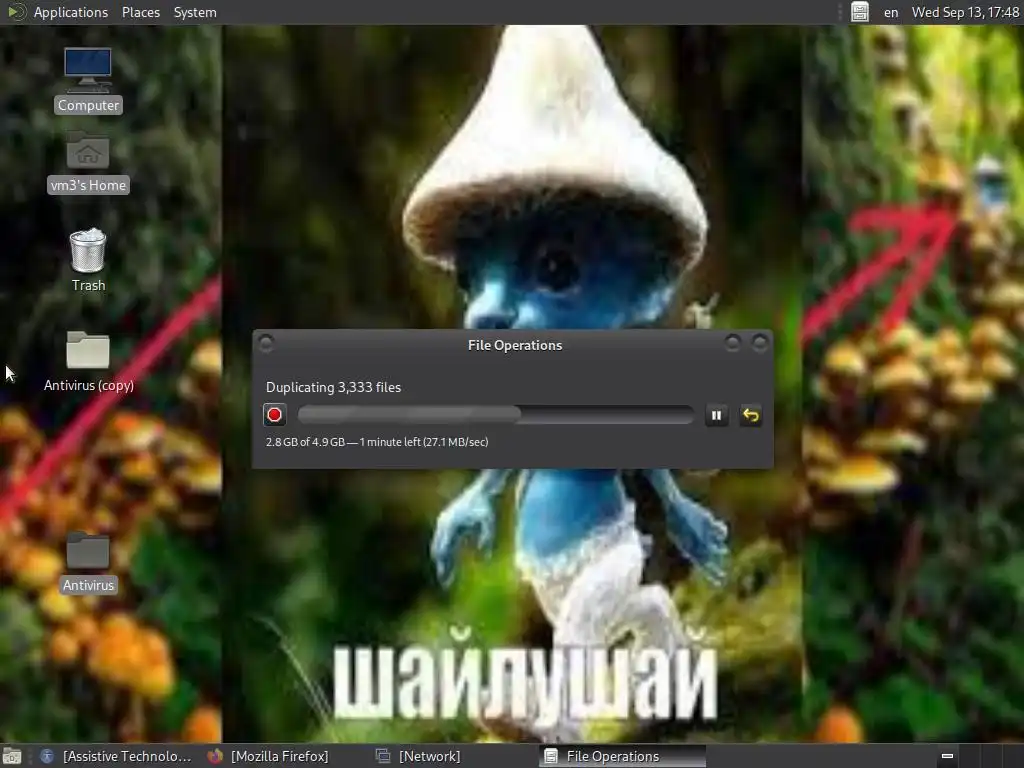
Task: Stop the file duplication with red button
Action: point(274,415)
